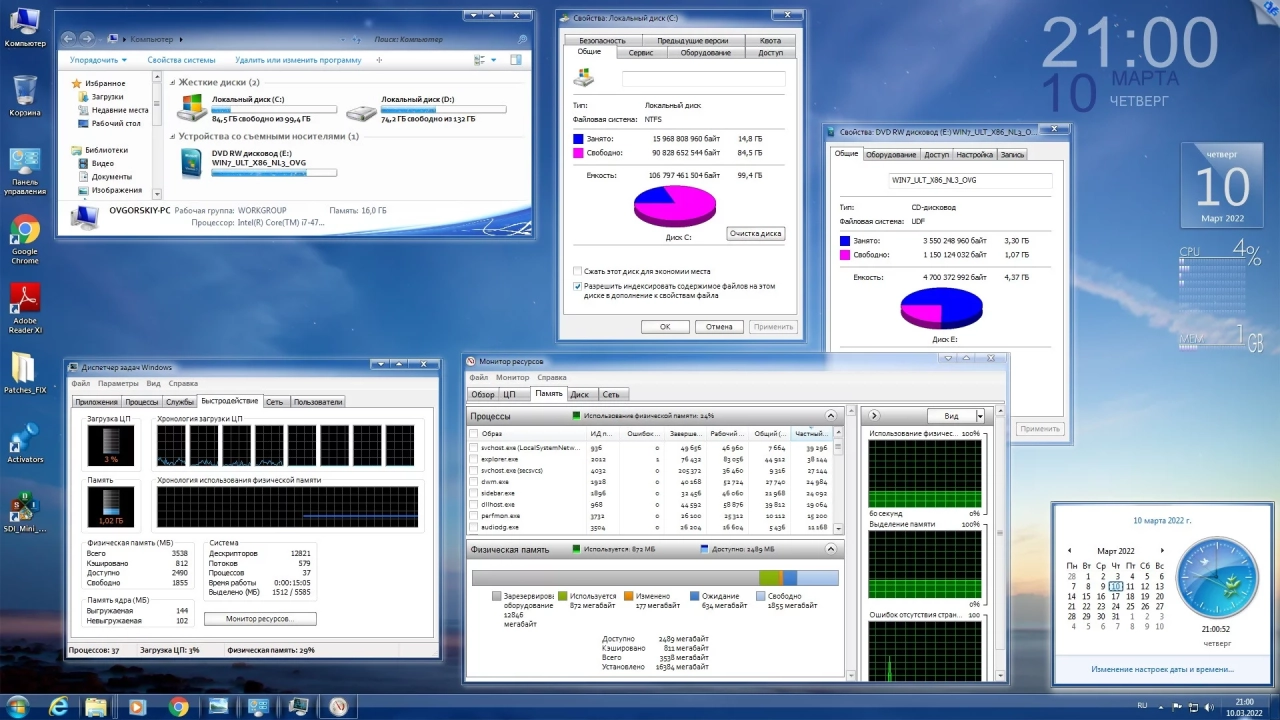Select the DVD RW дисковод (E:) icon
The image size is (1280, 720).
(192, 163)
